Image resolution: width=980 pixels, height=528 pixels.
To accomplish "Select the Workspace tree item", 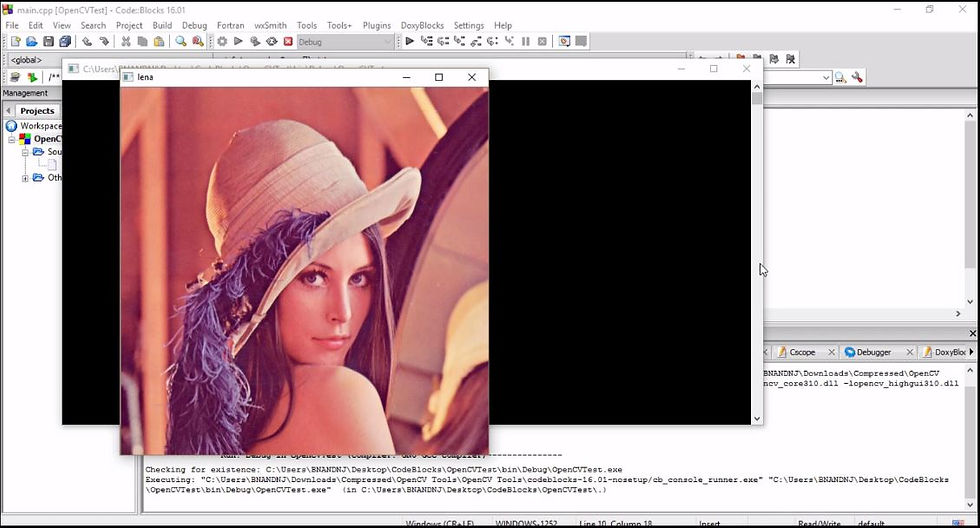I will [41, 126].
